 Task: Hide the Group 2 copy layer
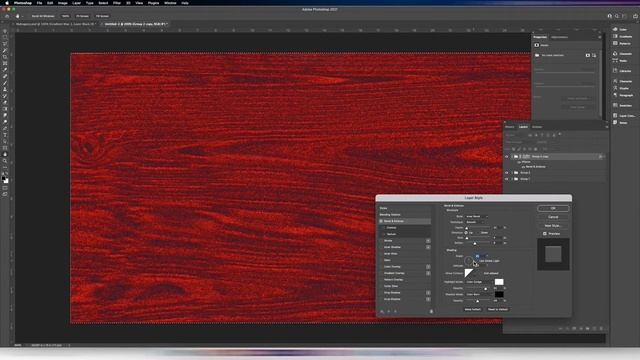(x=507, y=156)
